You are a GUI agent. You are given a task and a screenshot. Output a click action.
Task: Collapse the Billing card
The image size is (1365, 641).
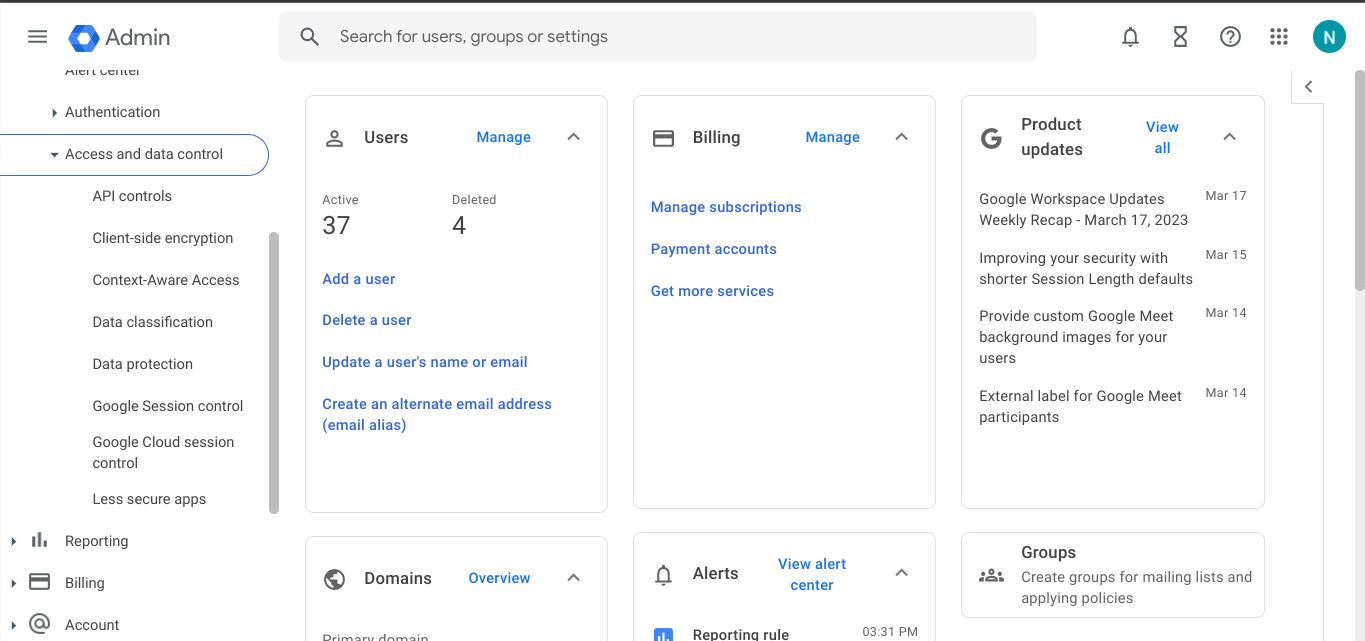tap(902, 137)
